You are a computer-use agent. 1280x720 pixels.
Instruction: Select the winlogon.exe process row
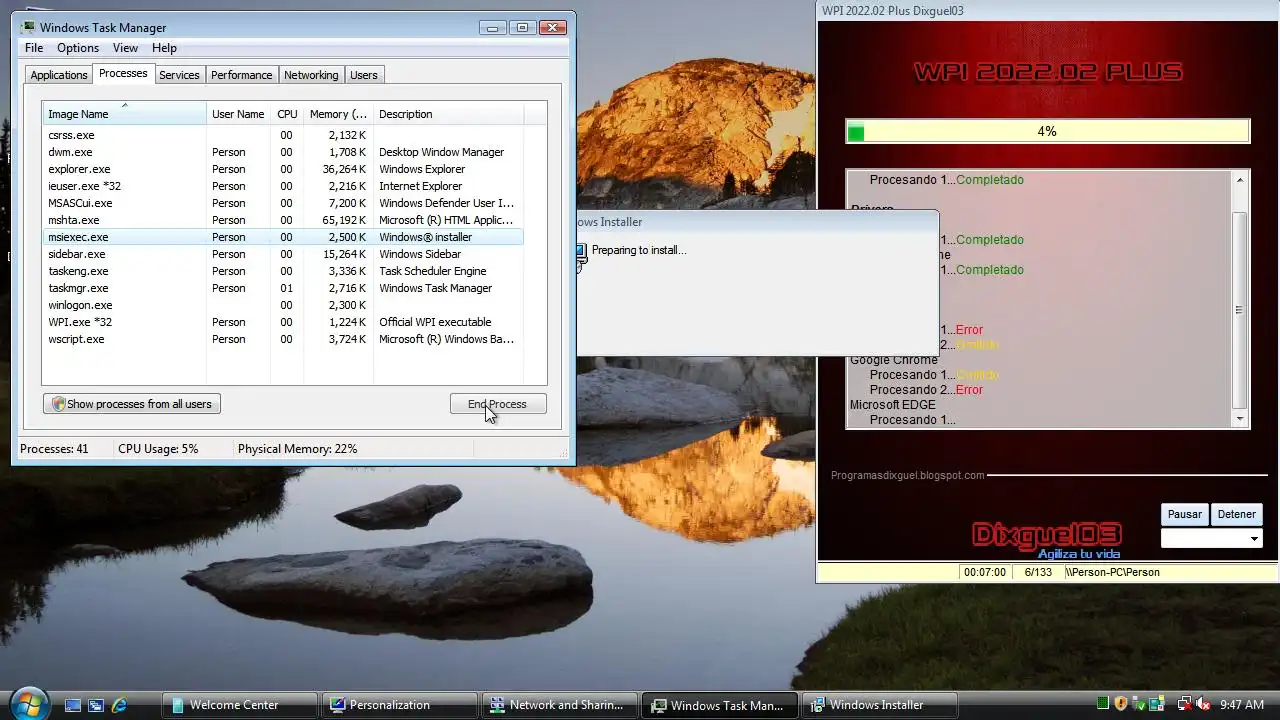pyautogui.click(x=282, y=305)
